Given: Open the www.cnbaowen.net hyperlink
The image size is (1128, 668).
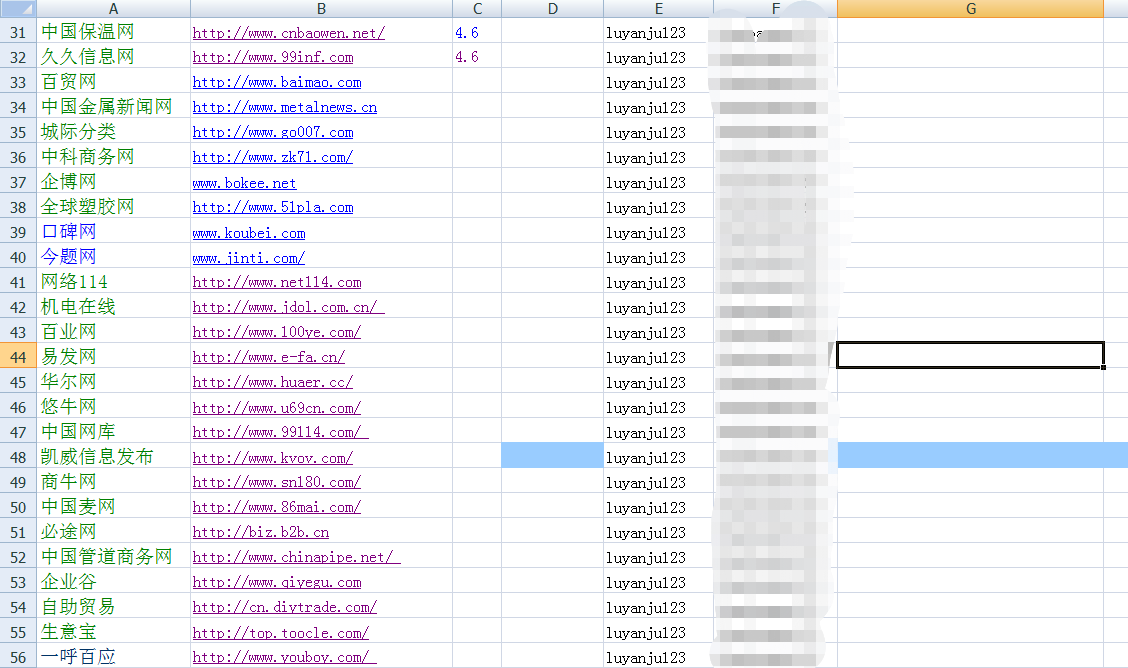Looking at the screenshot, I should (288, 33).
